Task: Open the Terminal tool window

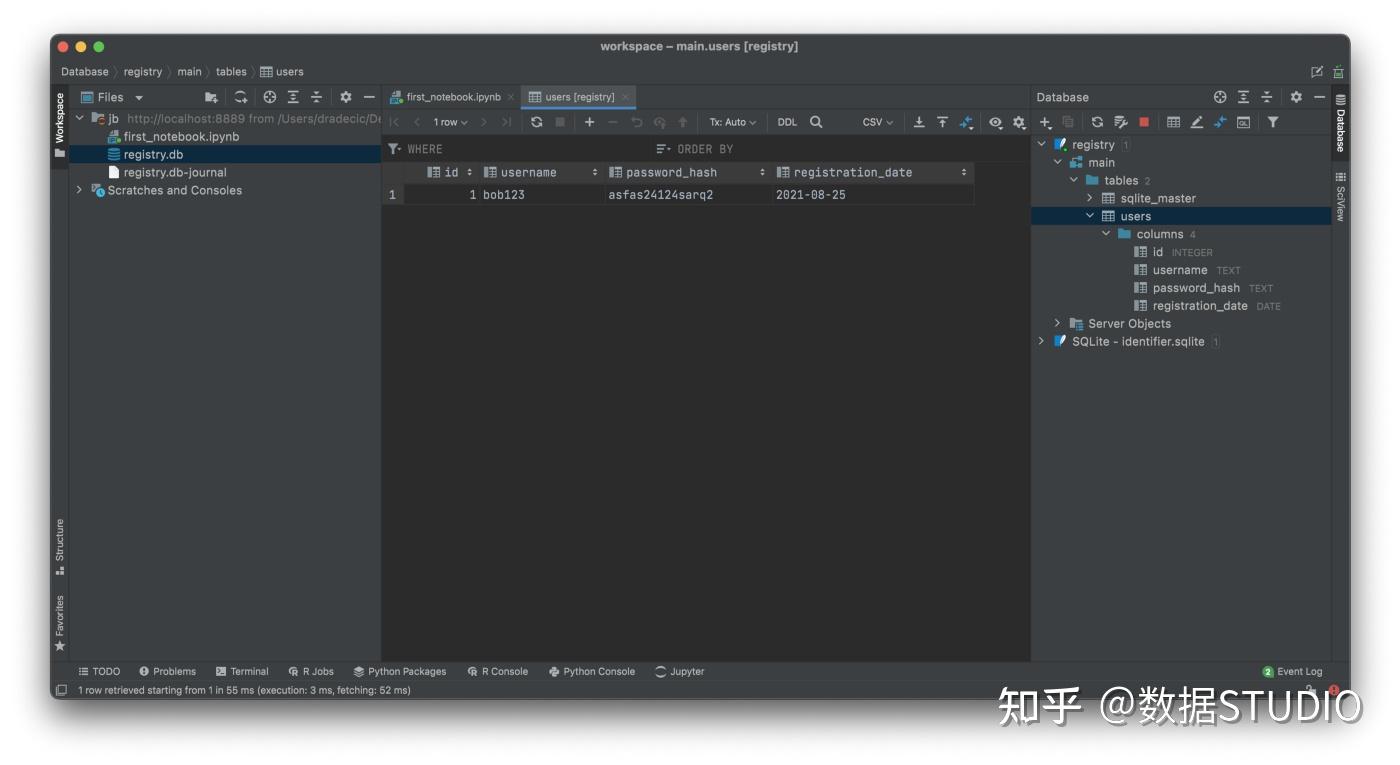Action: (x=242, y=671)
